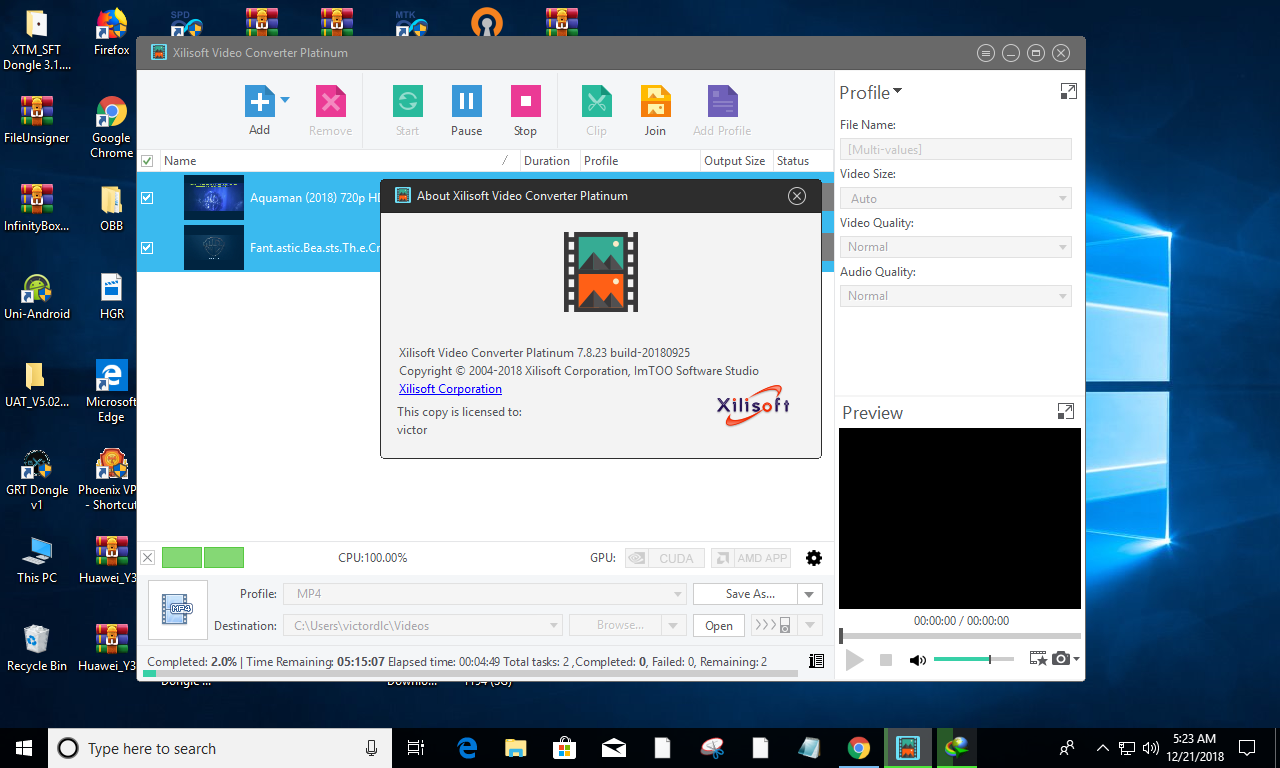Click the Output Size column header

[735, 161]
